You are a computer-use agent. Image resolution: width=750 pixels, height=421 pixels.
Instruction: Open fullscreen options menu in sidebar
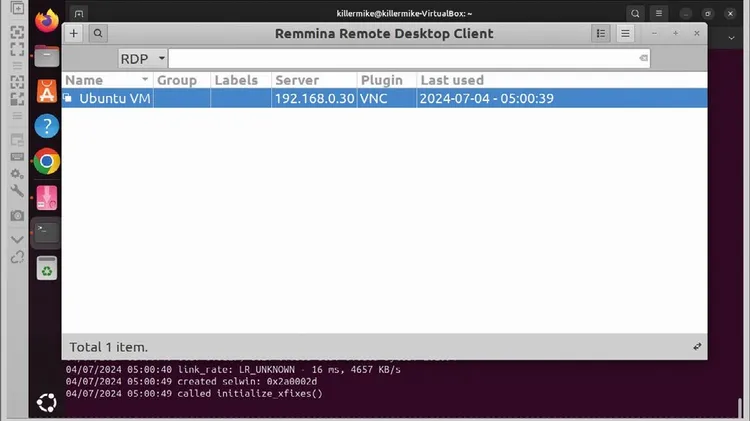[x=17, y=66]
